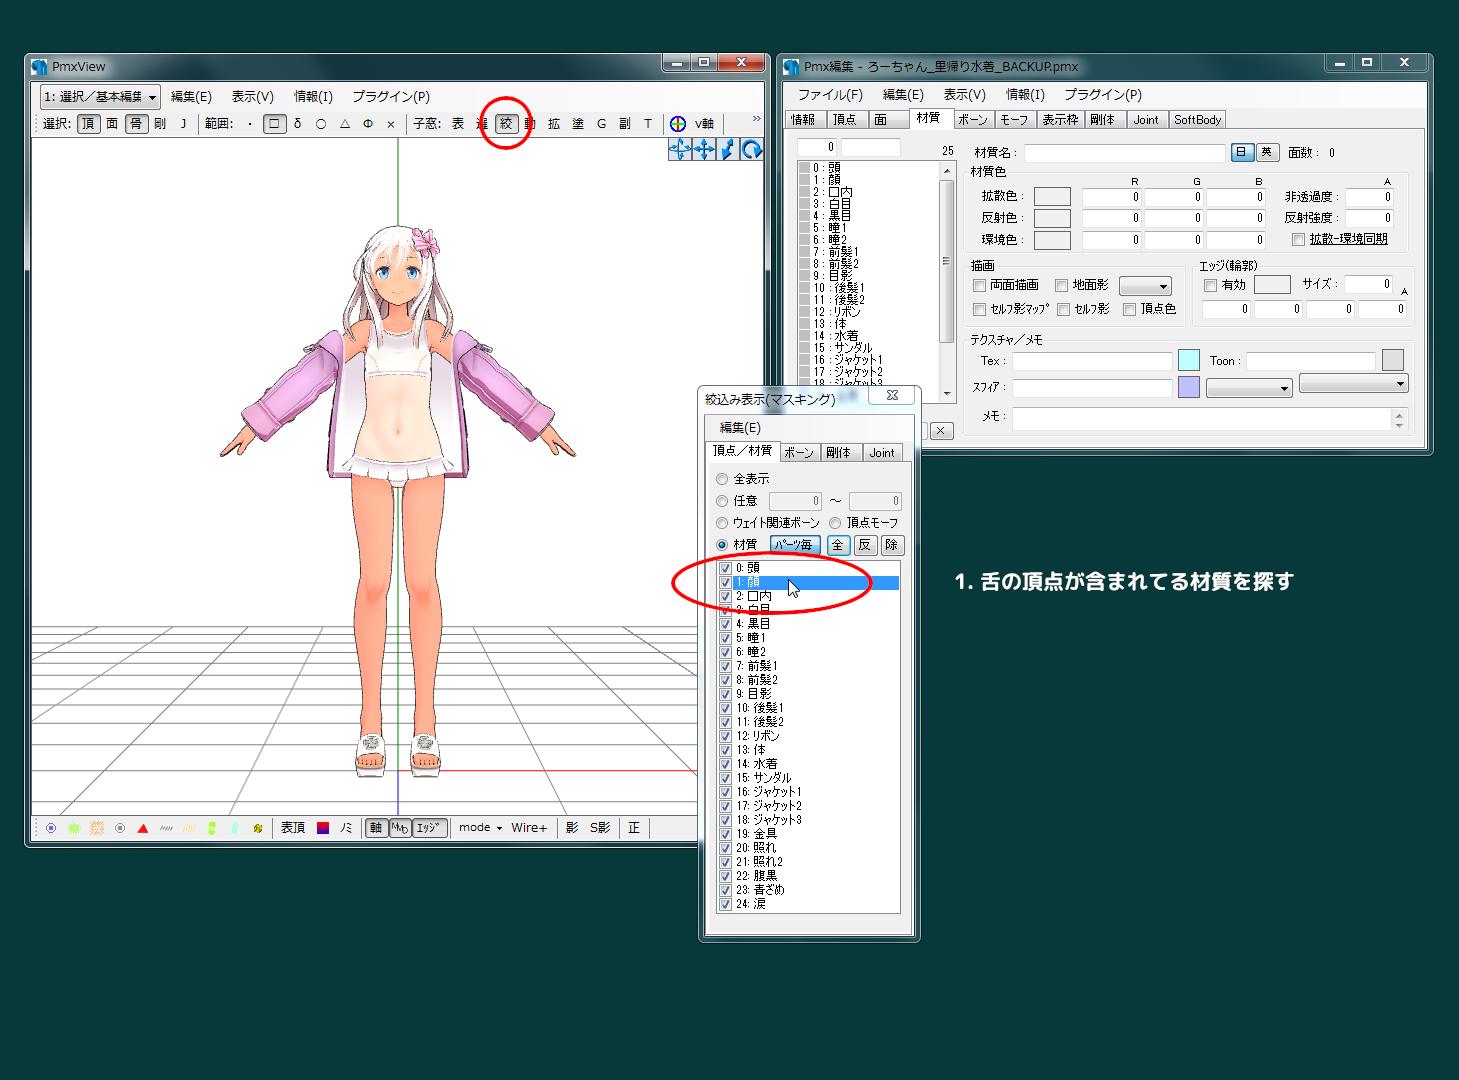Click the 塗 weight paint subwindow icon

577,124
